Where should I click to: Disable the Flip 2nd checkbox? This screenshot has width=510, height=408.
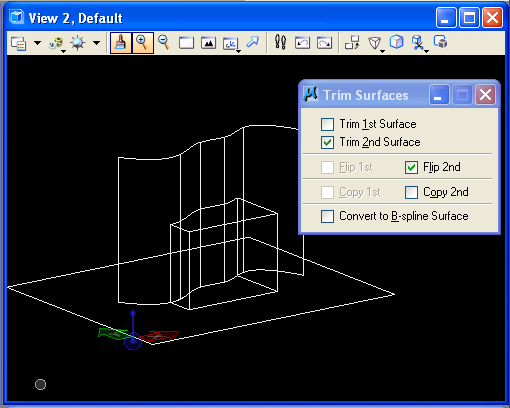tap(411, 167)
